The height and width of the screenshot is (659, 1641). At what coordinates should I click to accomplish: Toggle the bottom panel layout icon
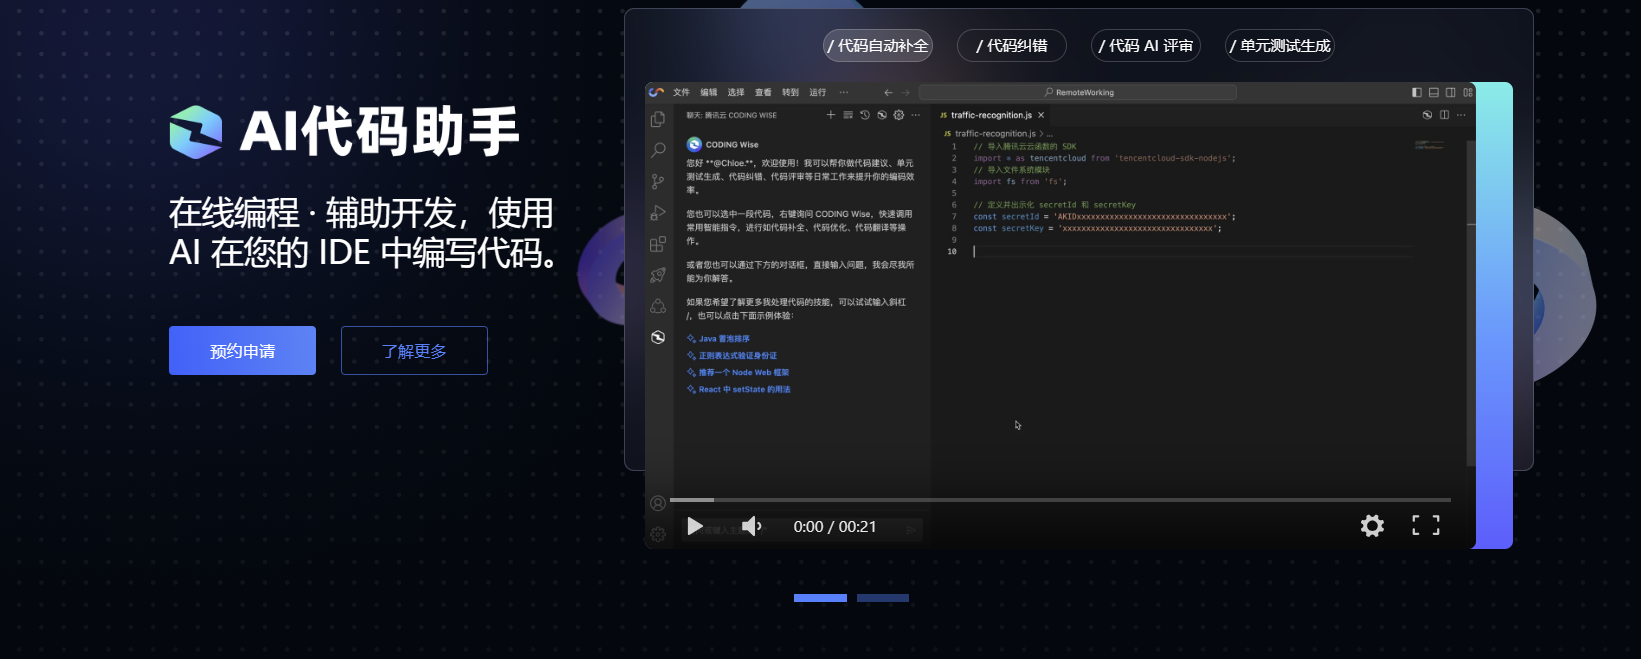tap(1433, 92)
